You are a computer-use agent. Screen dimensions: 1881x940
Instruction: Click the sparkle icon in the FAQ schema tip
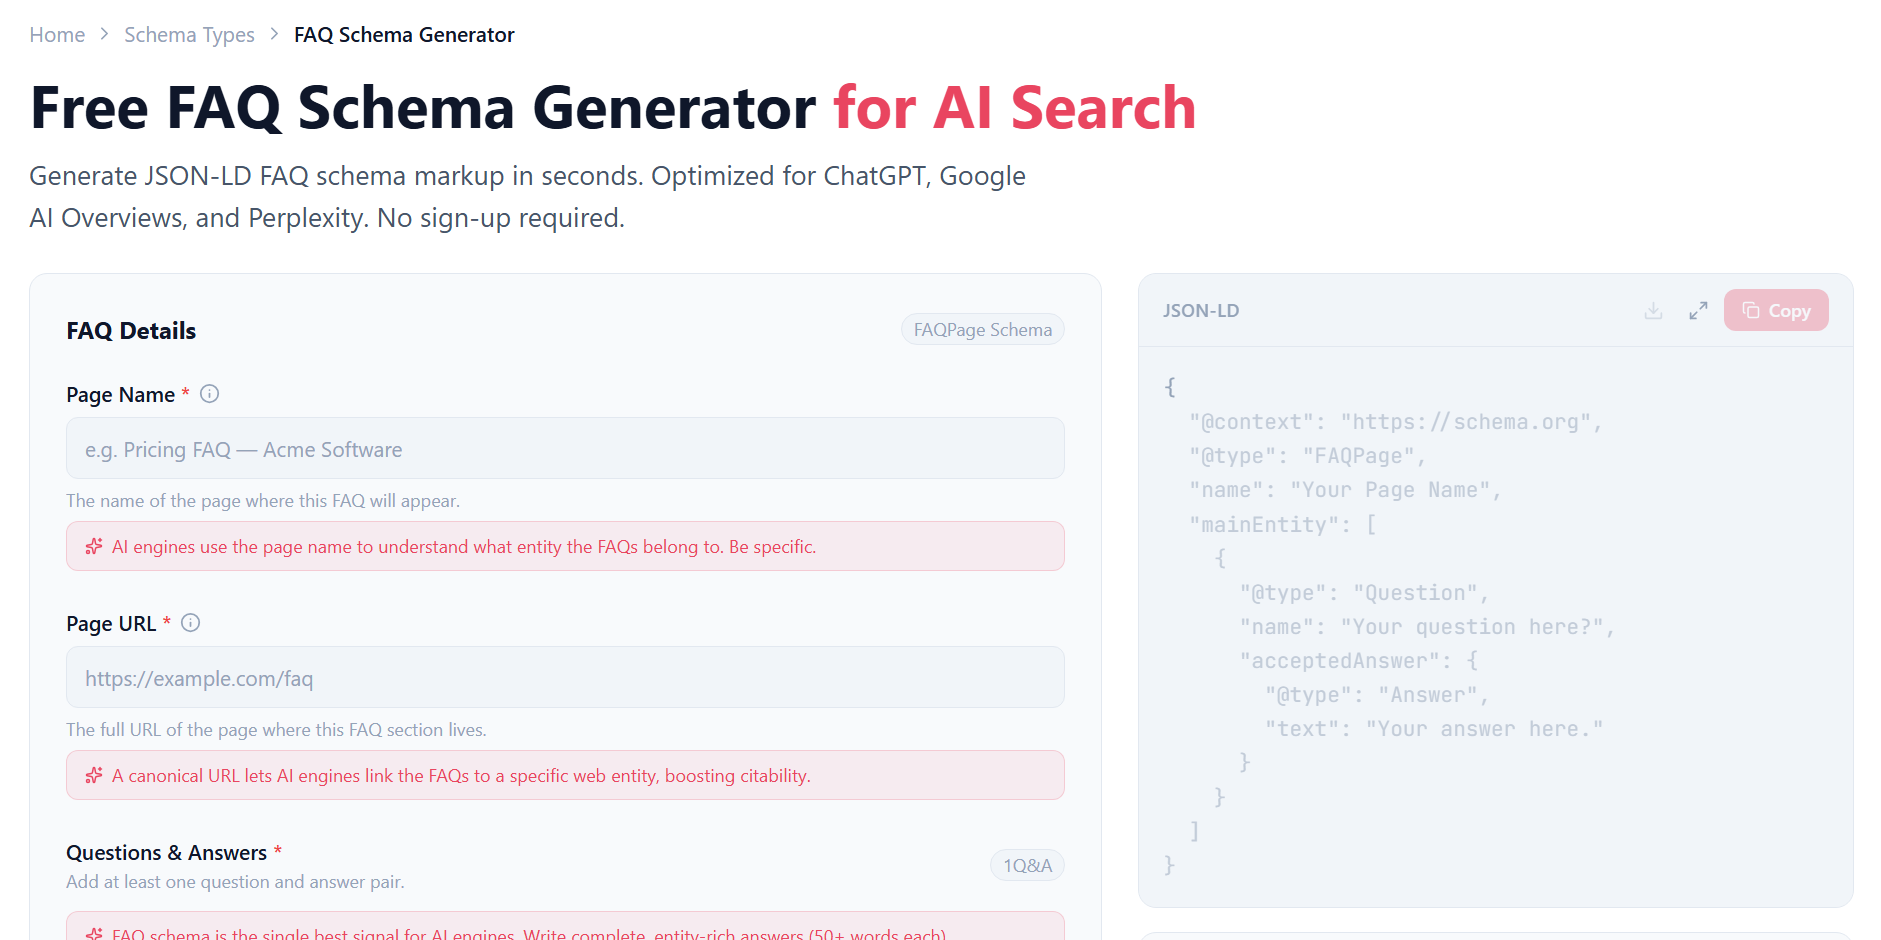pos(93,933)
